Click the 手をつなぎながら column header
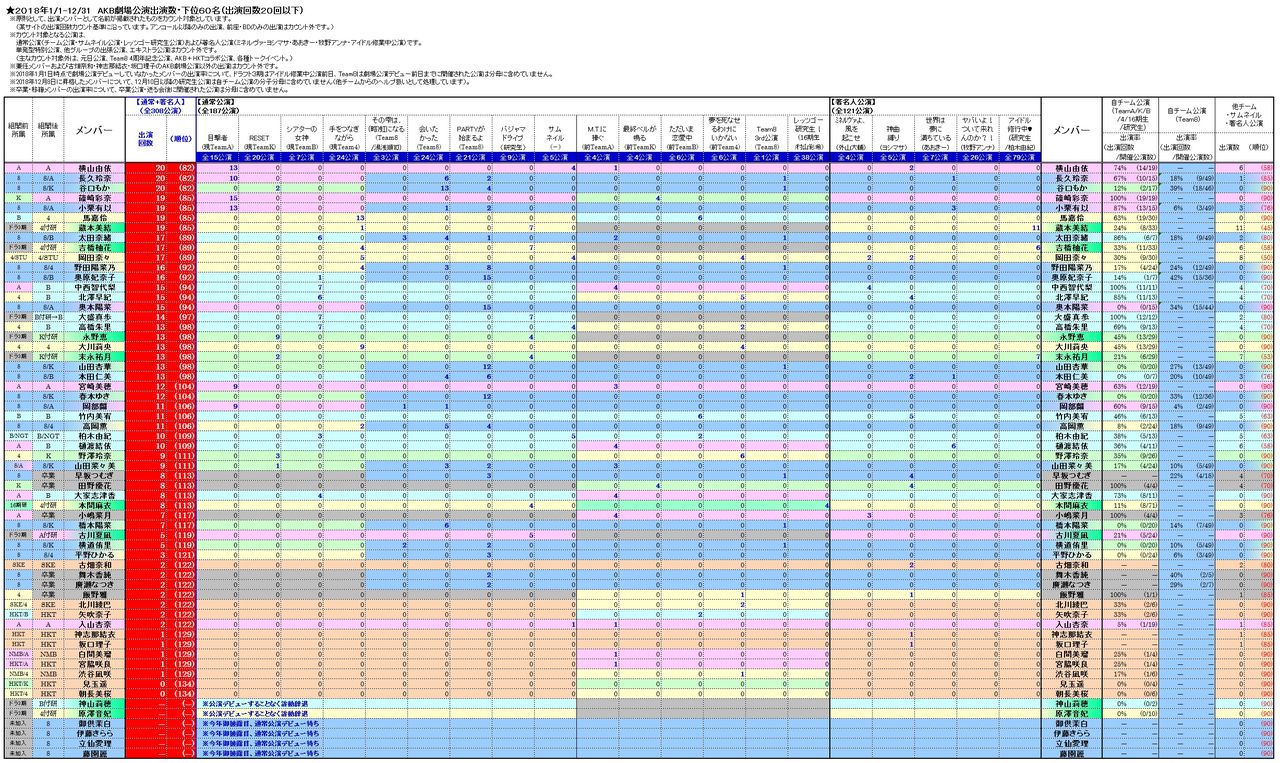 coord(343,134)
